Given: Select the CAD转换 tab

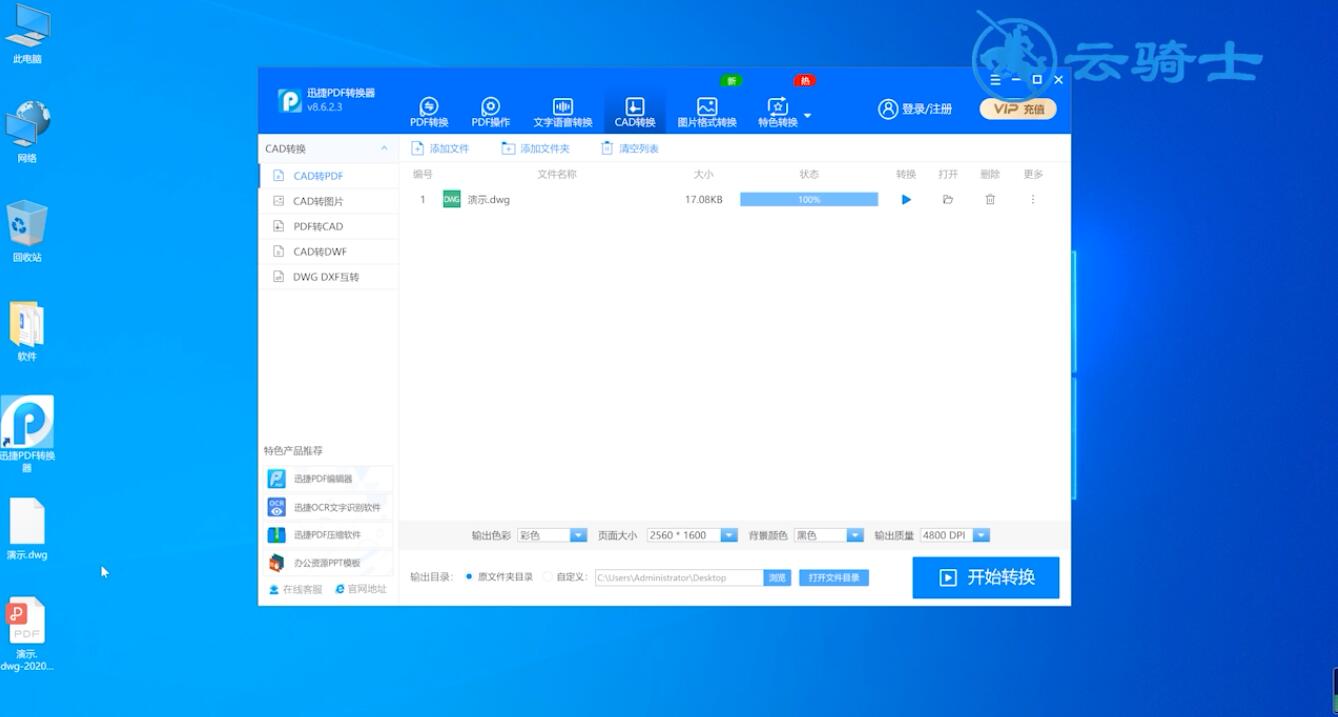Looking at the screenshot, I should pos(635,113).
